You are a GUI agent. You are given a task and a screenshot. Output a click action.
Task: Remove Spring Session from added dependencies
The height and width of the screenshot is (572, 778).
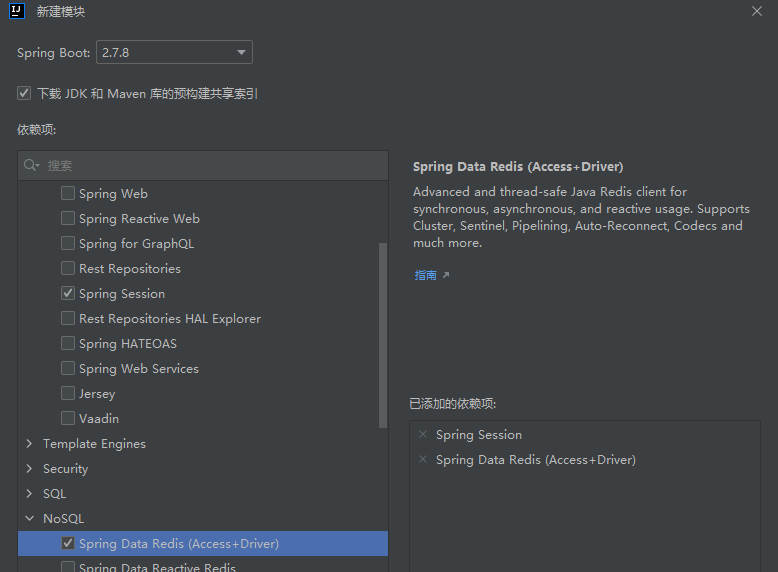(423, 435)
